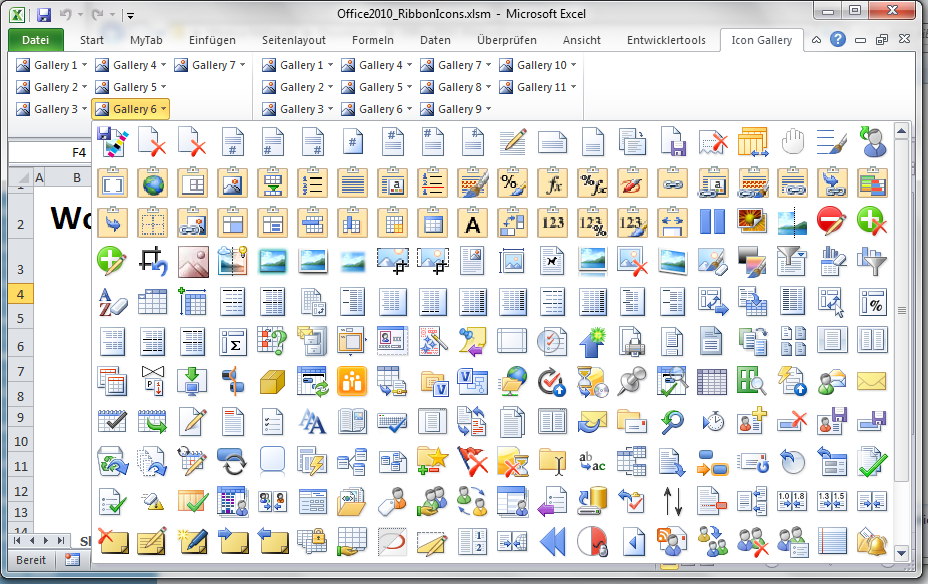Screen dimensions: 928x584
Task: Select the white hand icon
Action: pyautogui.click(x=792, y=141)
